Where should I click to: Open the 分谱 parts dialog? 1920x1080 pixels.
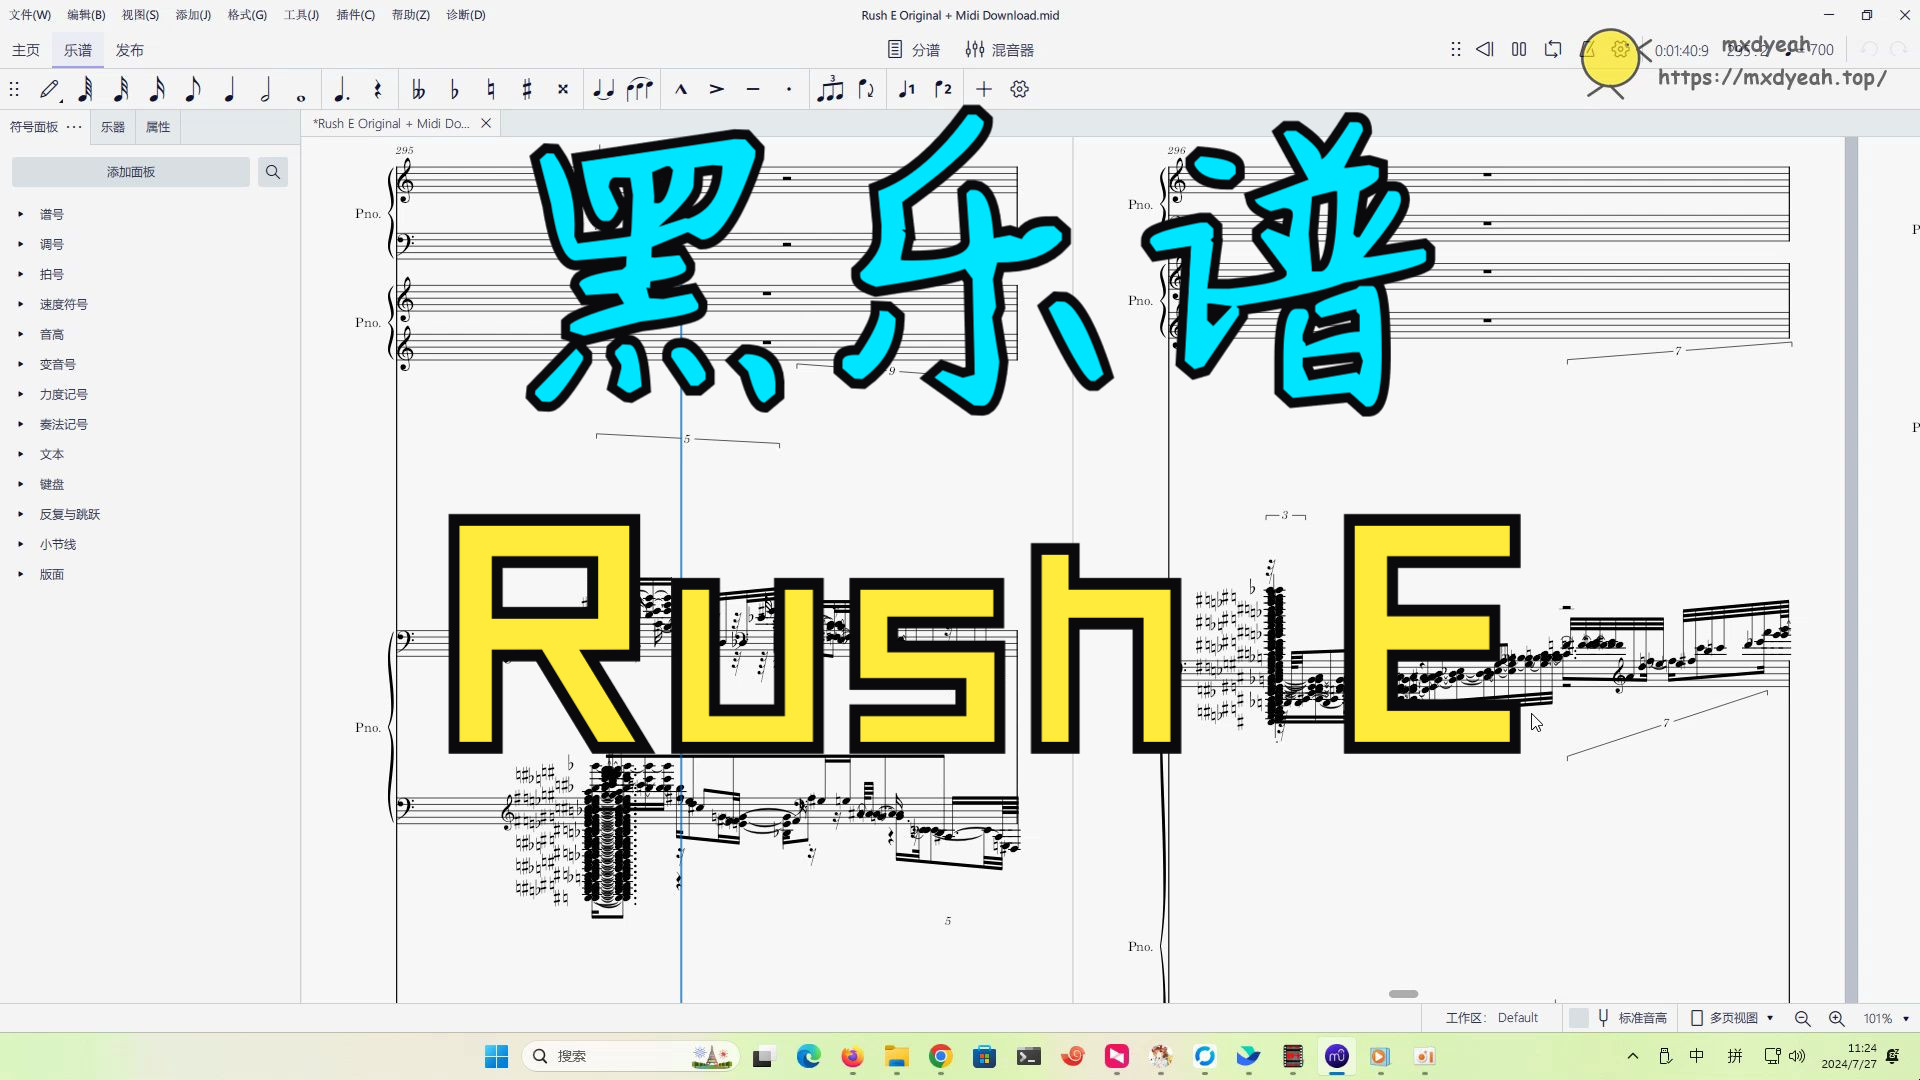[914, 50]
